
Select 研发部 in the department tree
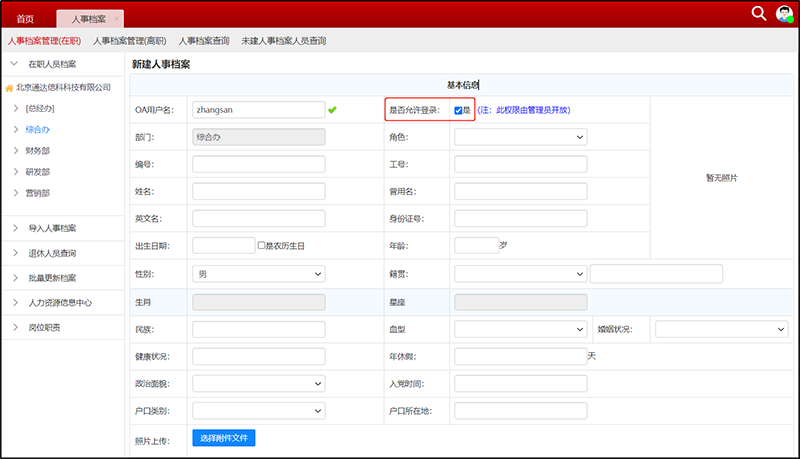pyautogui.click(x=37, y=171)
